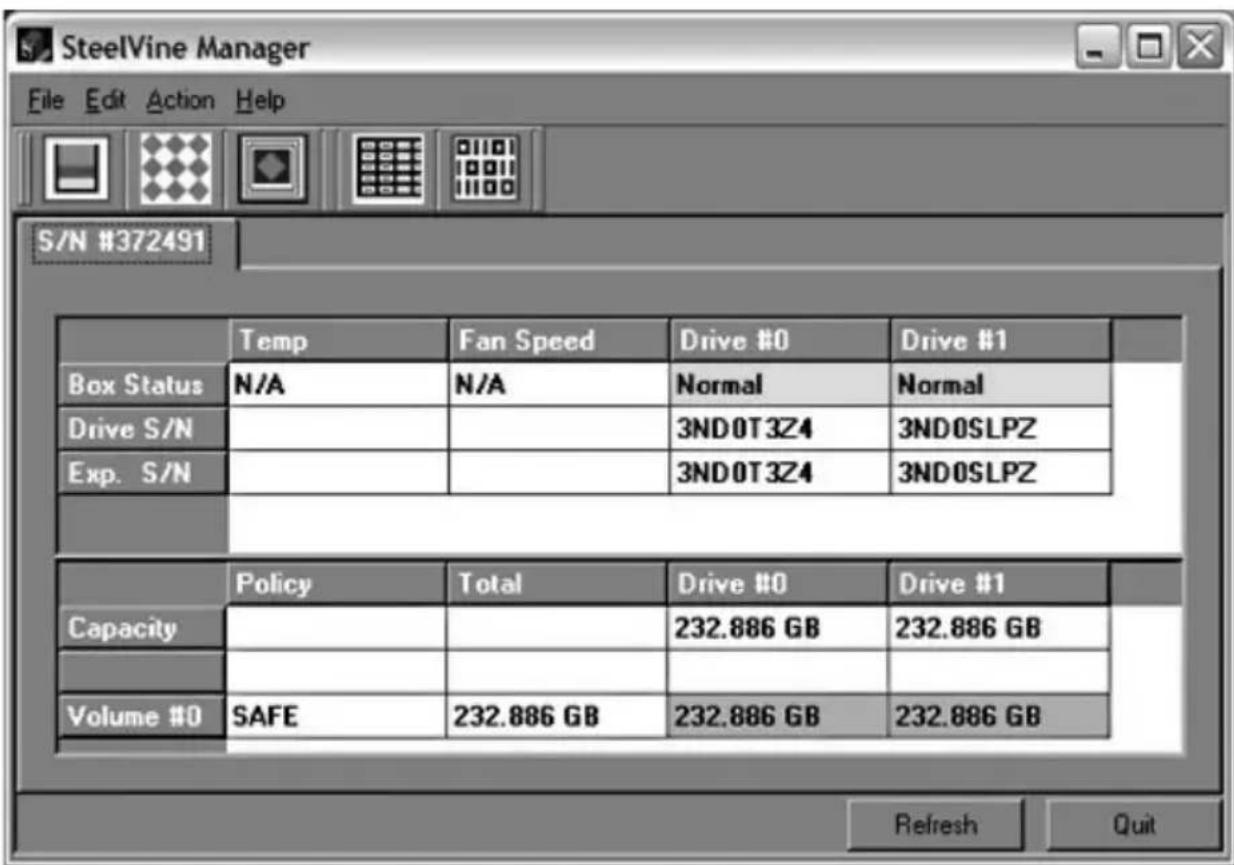Click Volume #0 Drive #1 232.886 GB cell

[998, 716]
